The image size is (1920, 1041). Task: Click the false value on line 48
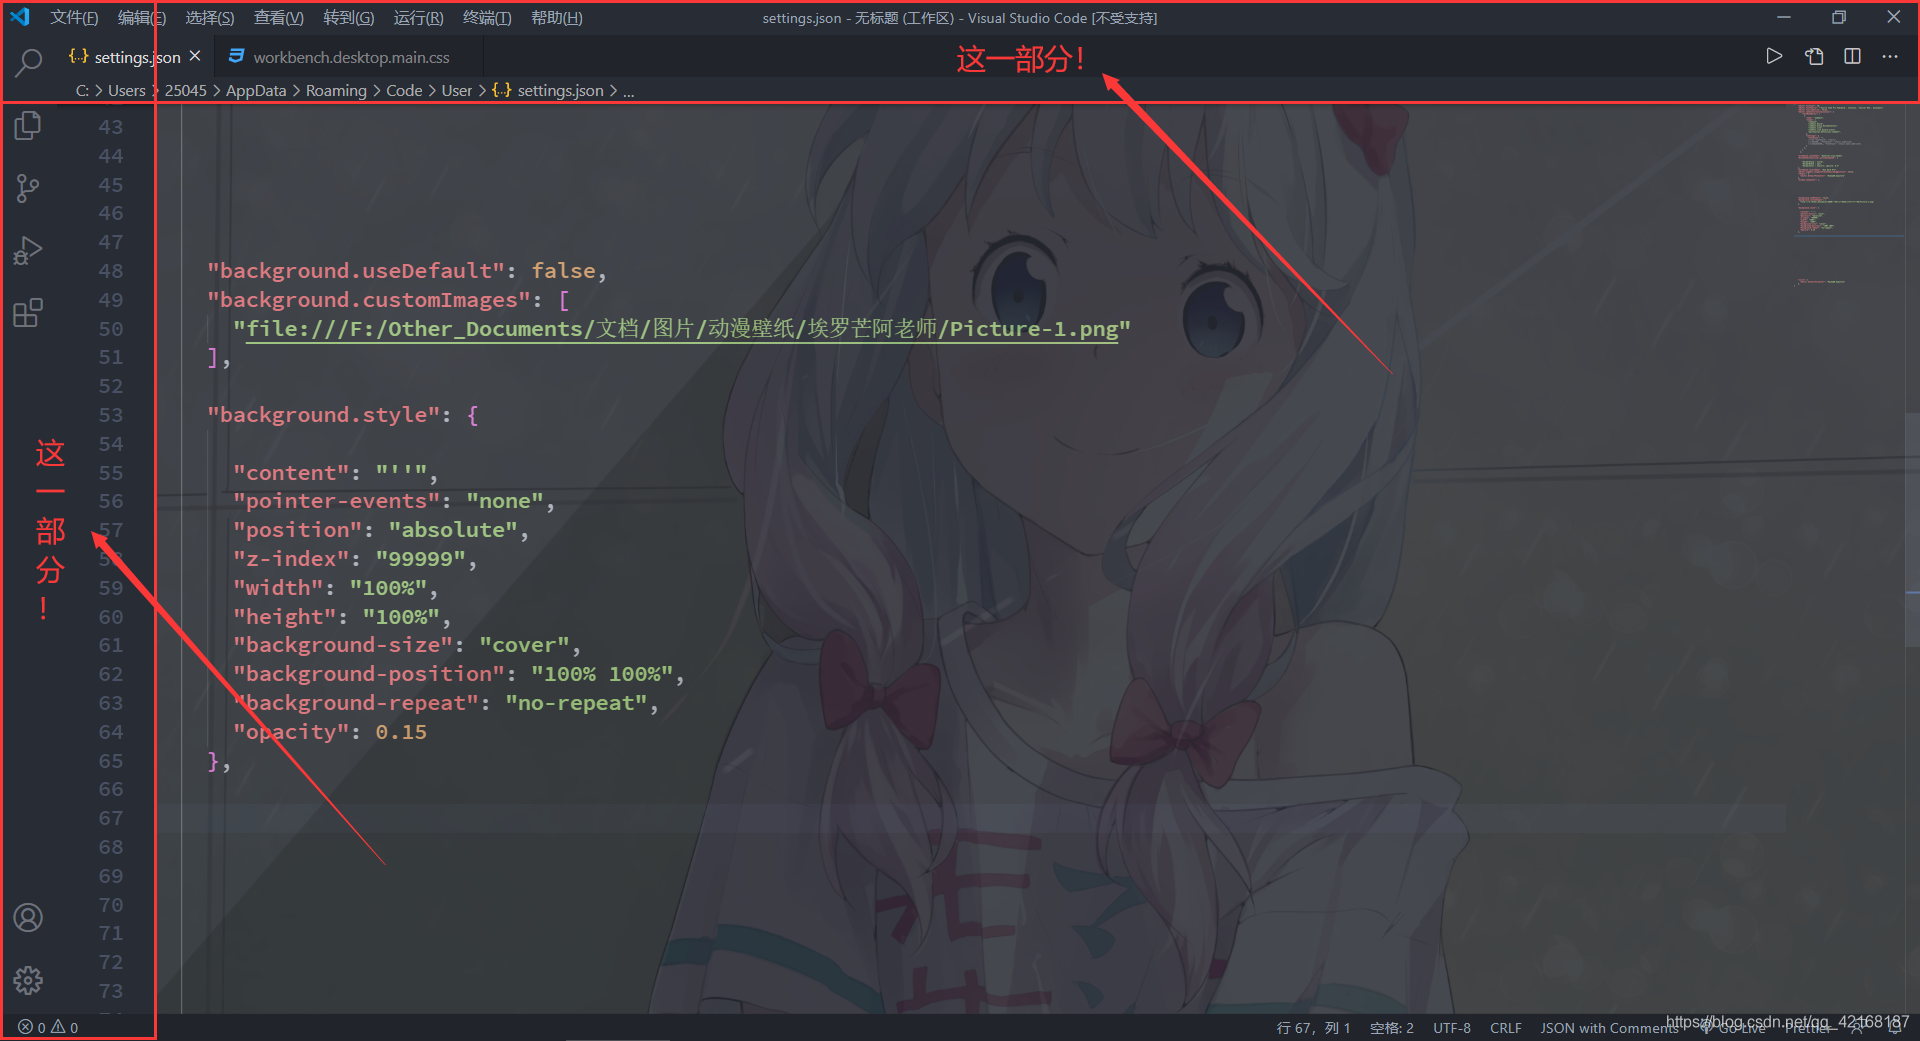point(563,271)
